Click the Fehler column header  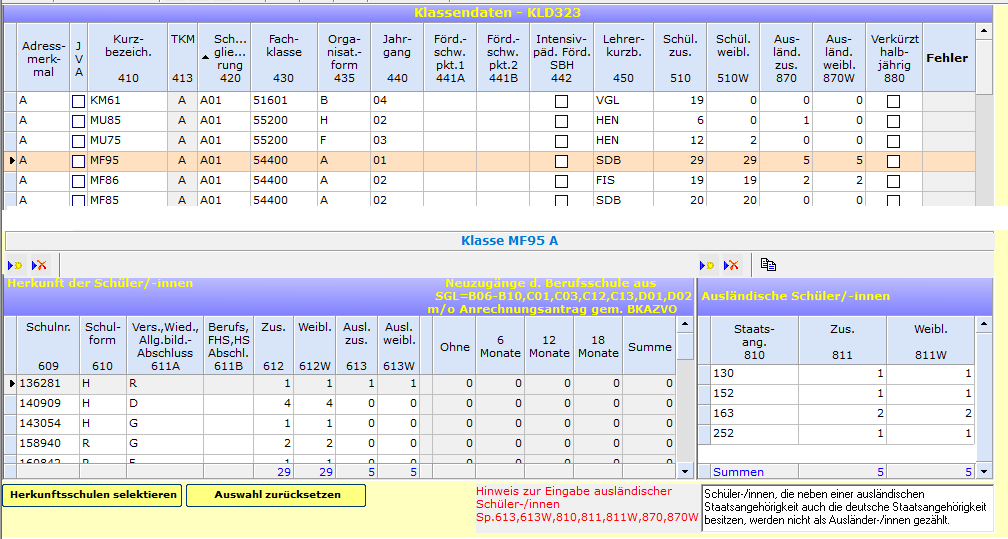[948, 58]
